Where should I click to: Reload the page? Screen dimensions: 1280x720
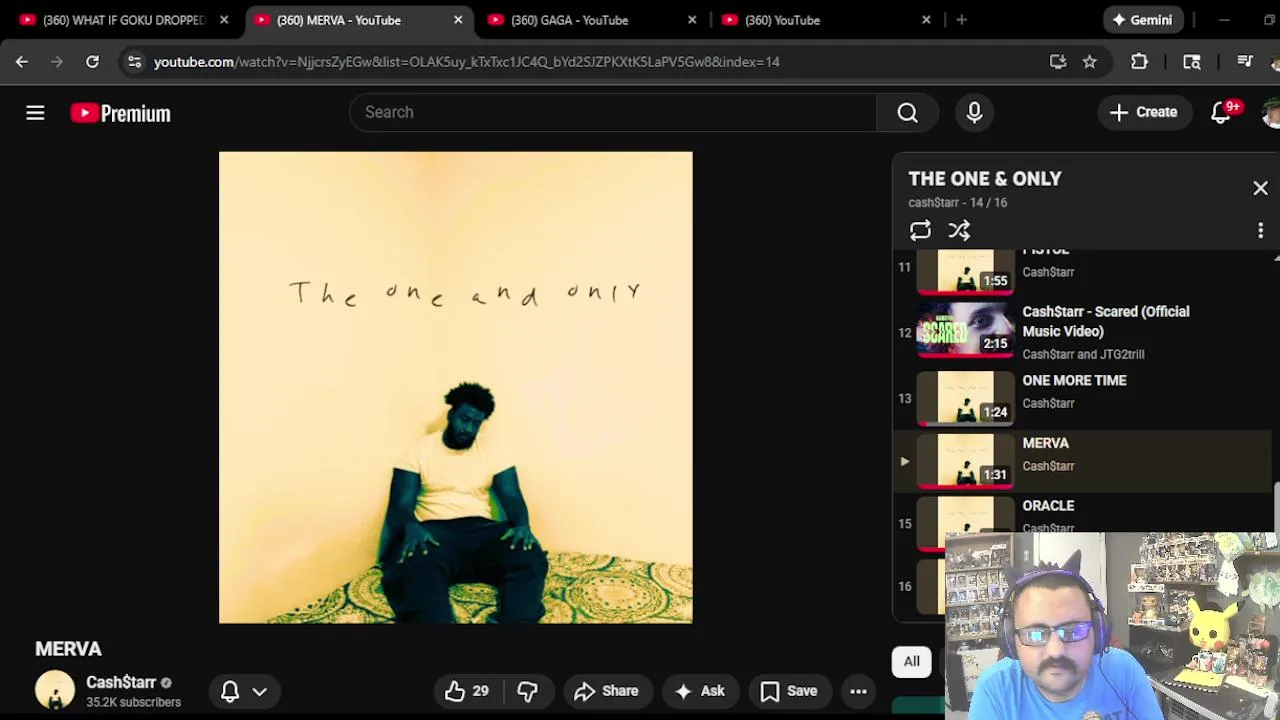pyautogui.click(x=92, y=62)
